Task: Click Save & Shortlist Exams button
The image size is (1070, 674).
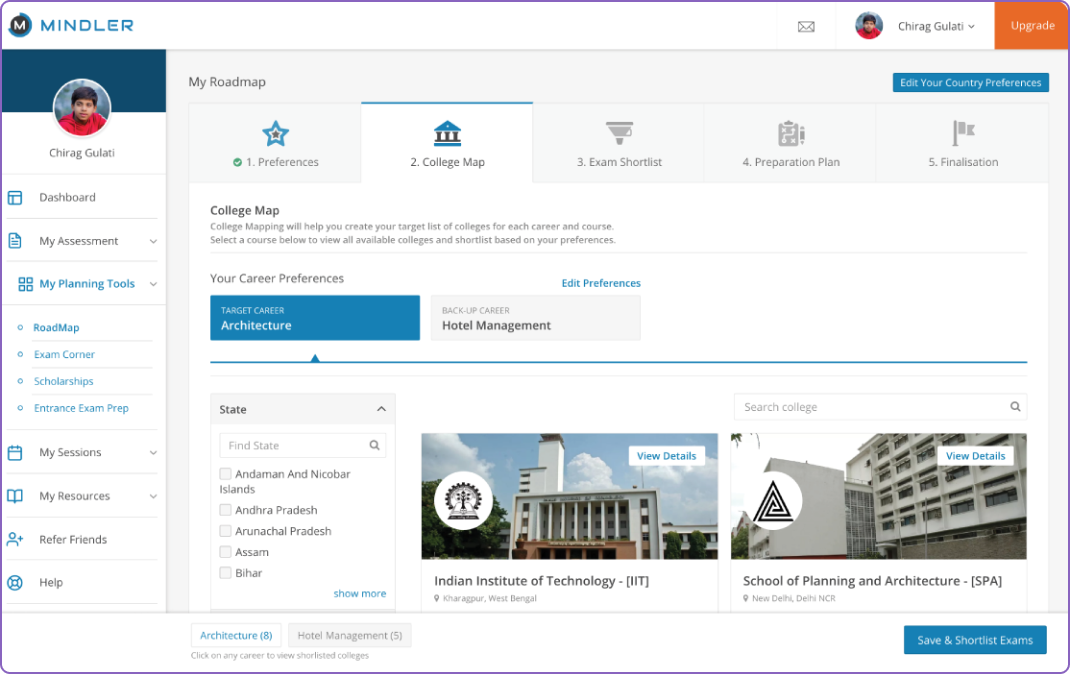Action: pyautogui.click(x=975, y=640)
